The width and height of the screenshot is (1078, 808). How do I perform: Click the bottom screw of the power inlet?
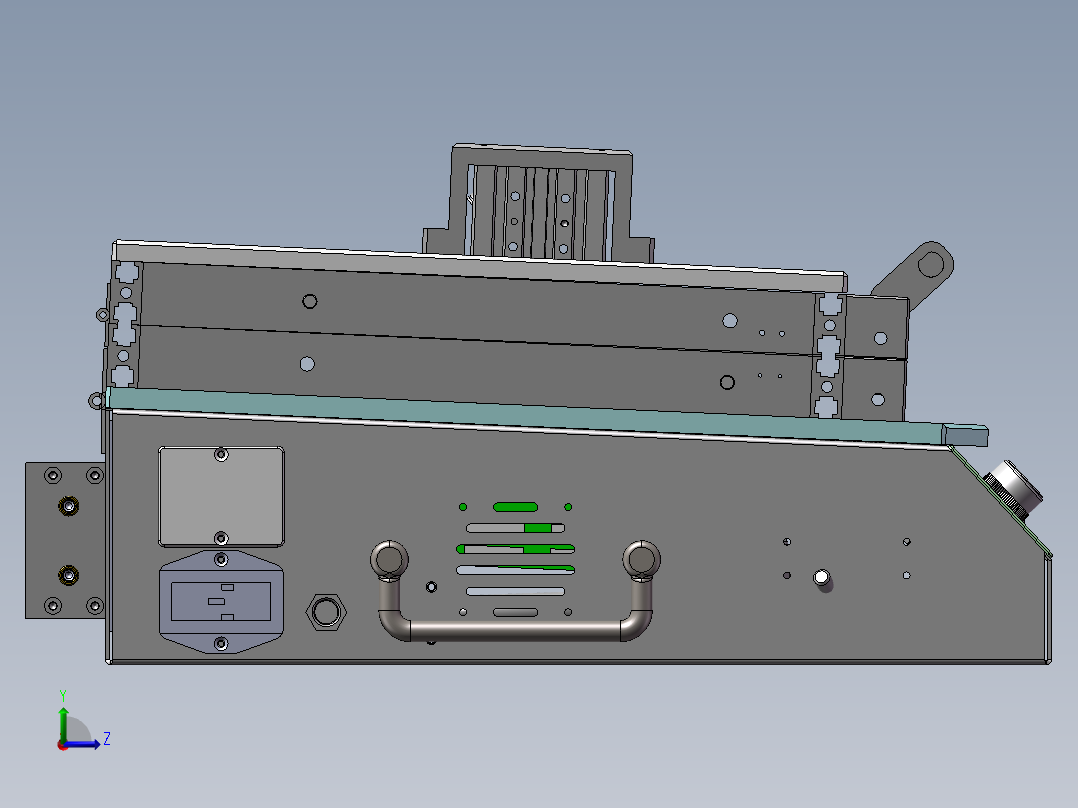tap(219, 641)
